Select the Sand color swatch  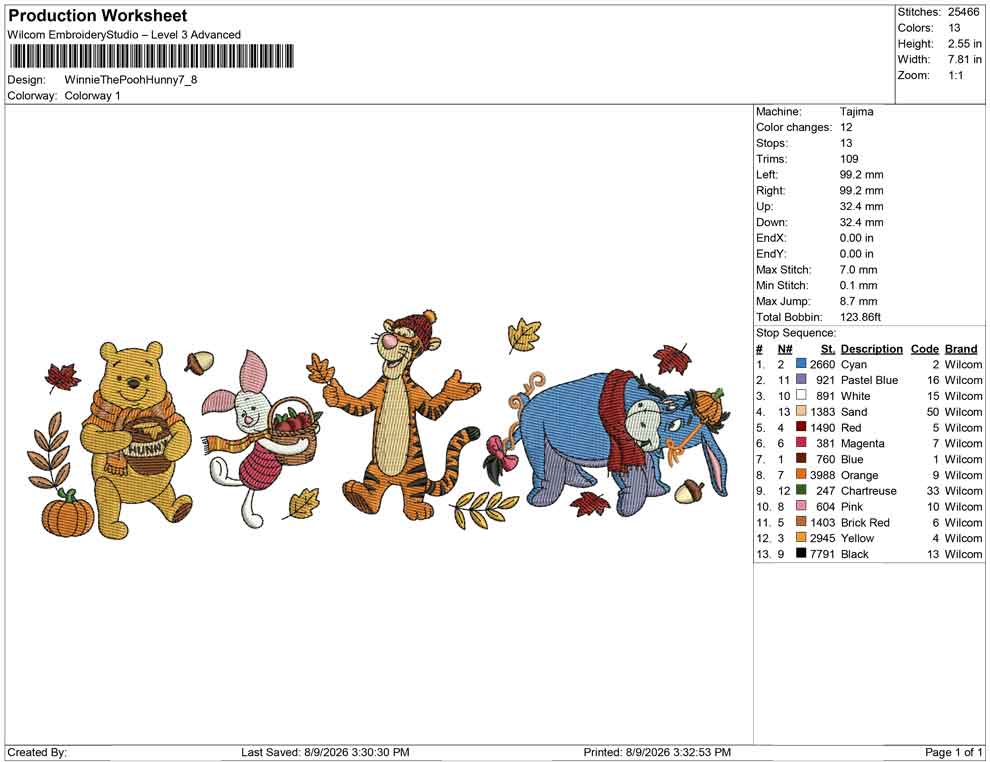tap(801, 411)
